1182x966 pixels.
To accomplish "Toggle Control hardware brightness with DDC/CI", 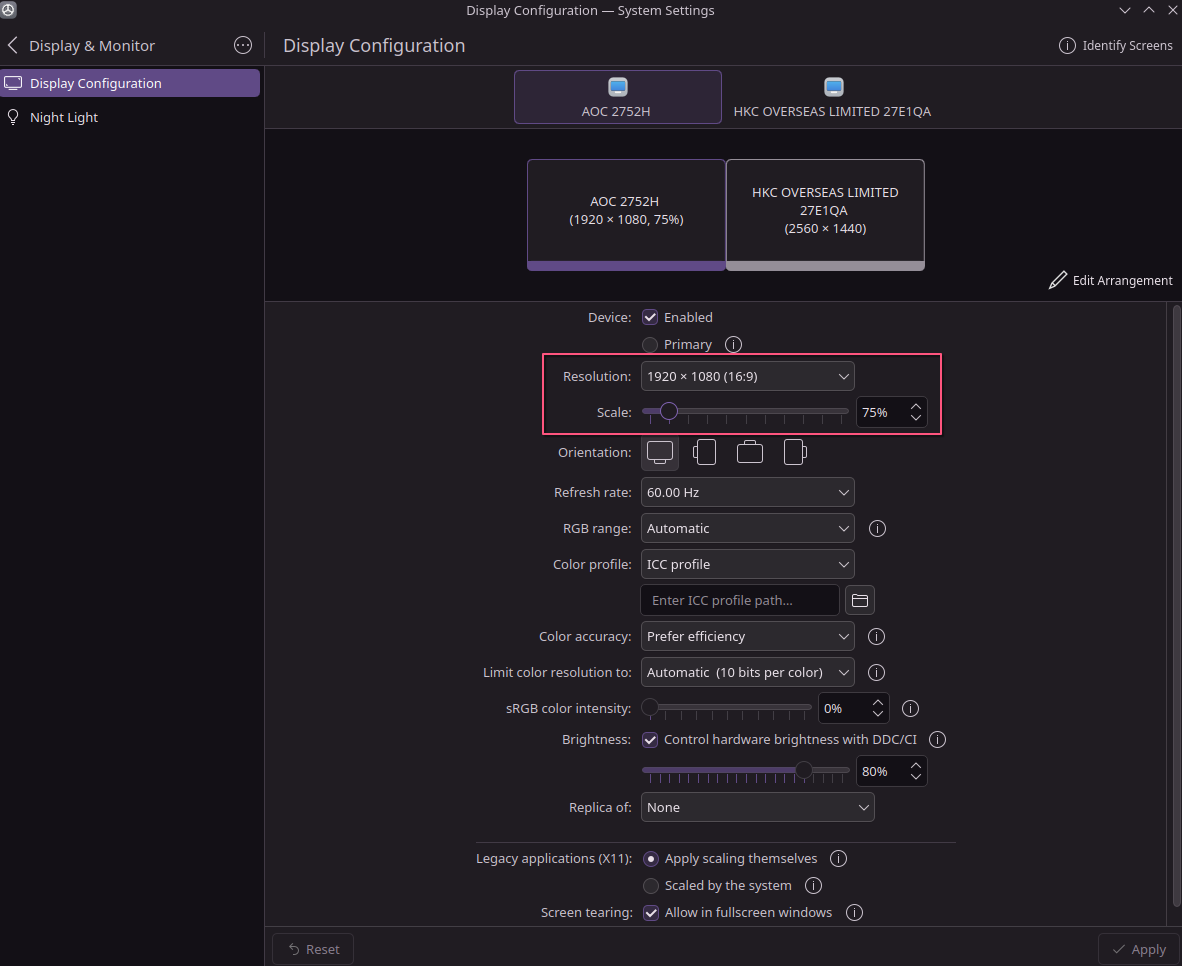I will click(x=650, y=740).
